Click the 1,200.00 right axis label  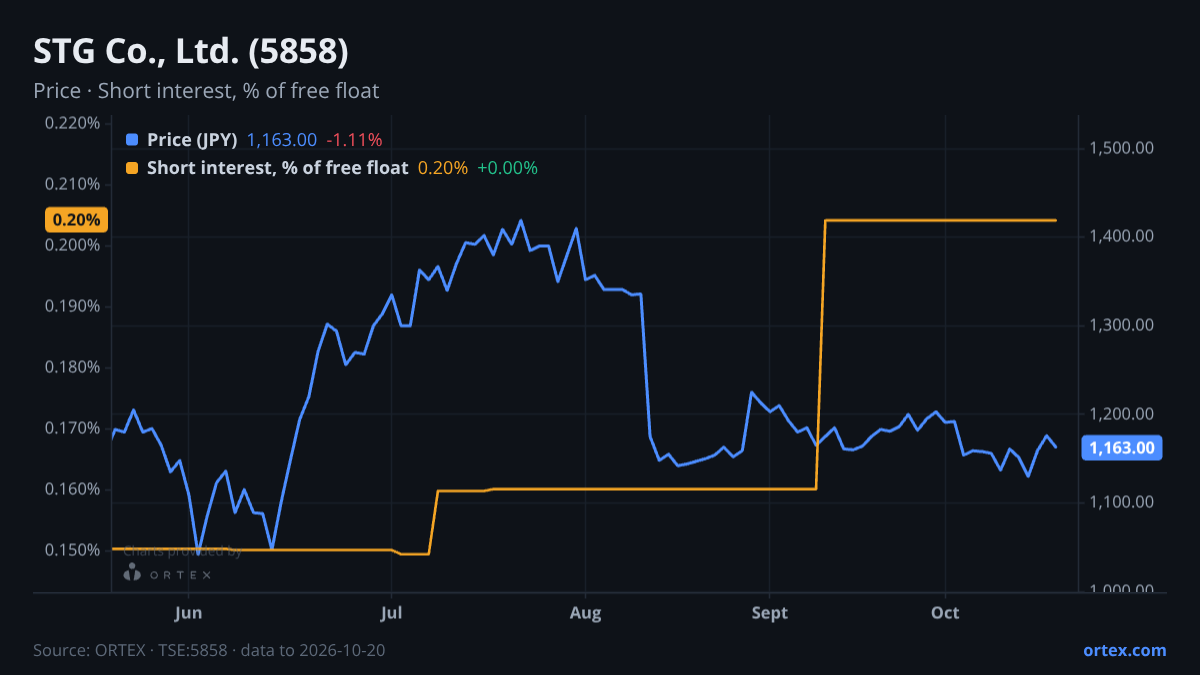pos(1120,413)
